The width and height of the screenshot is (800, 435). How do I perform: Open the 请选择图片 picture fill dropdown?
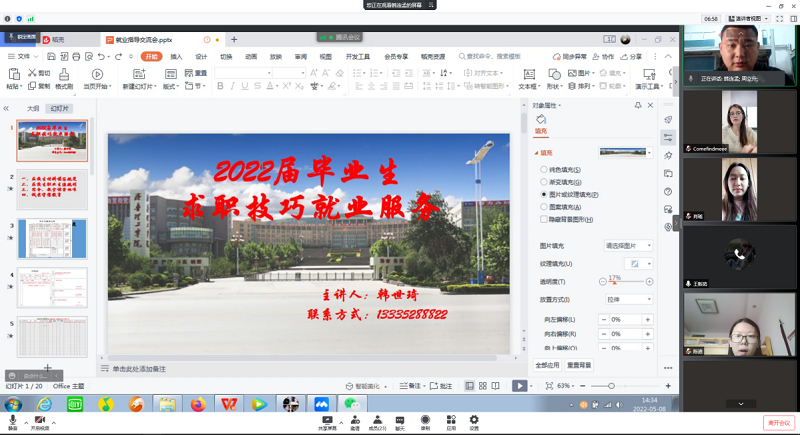point(627,245)
